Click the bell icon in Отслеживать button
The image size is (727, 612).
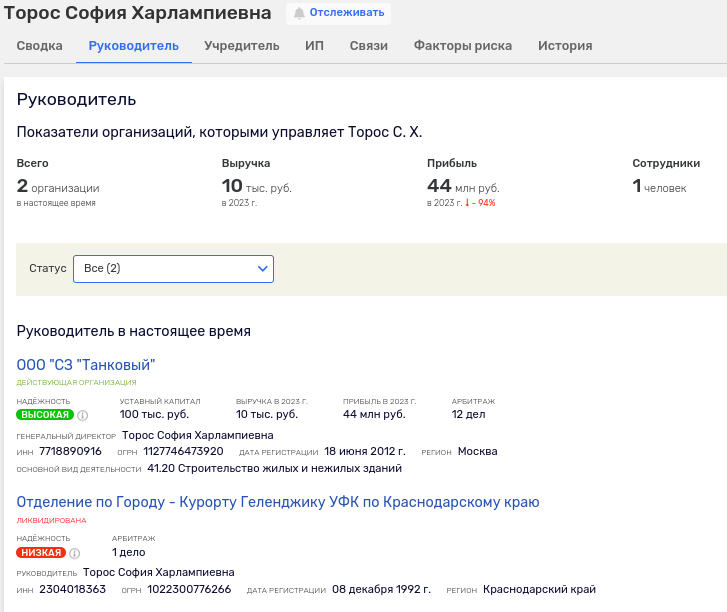[299, 13]
